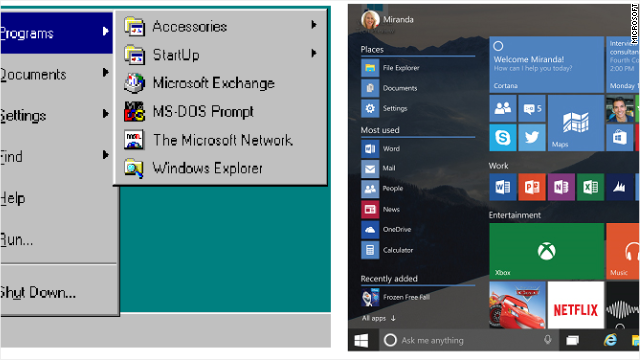Viewport: 640px width, 360px height.
Task: Click the Accessories folder icon
Action: [x=134, y=27]
